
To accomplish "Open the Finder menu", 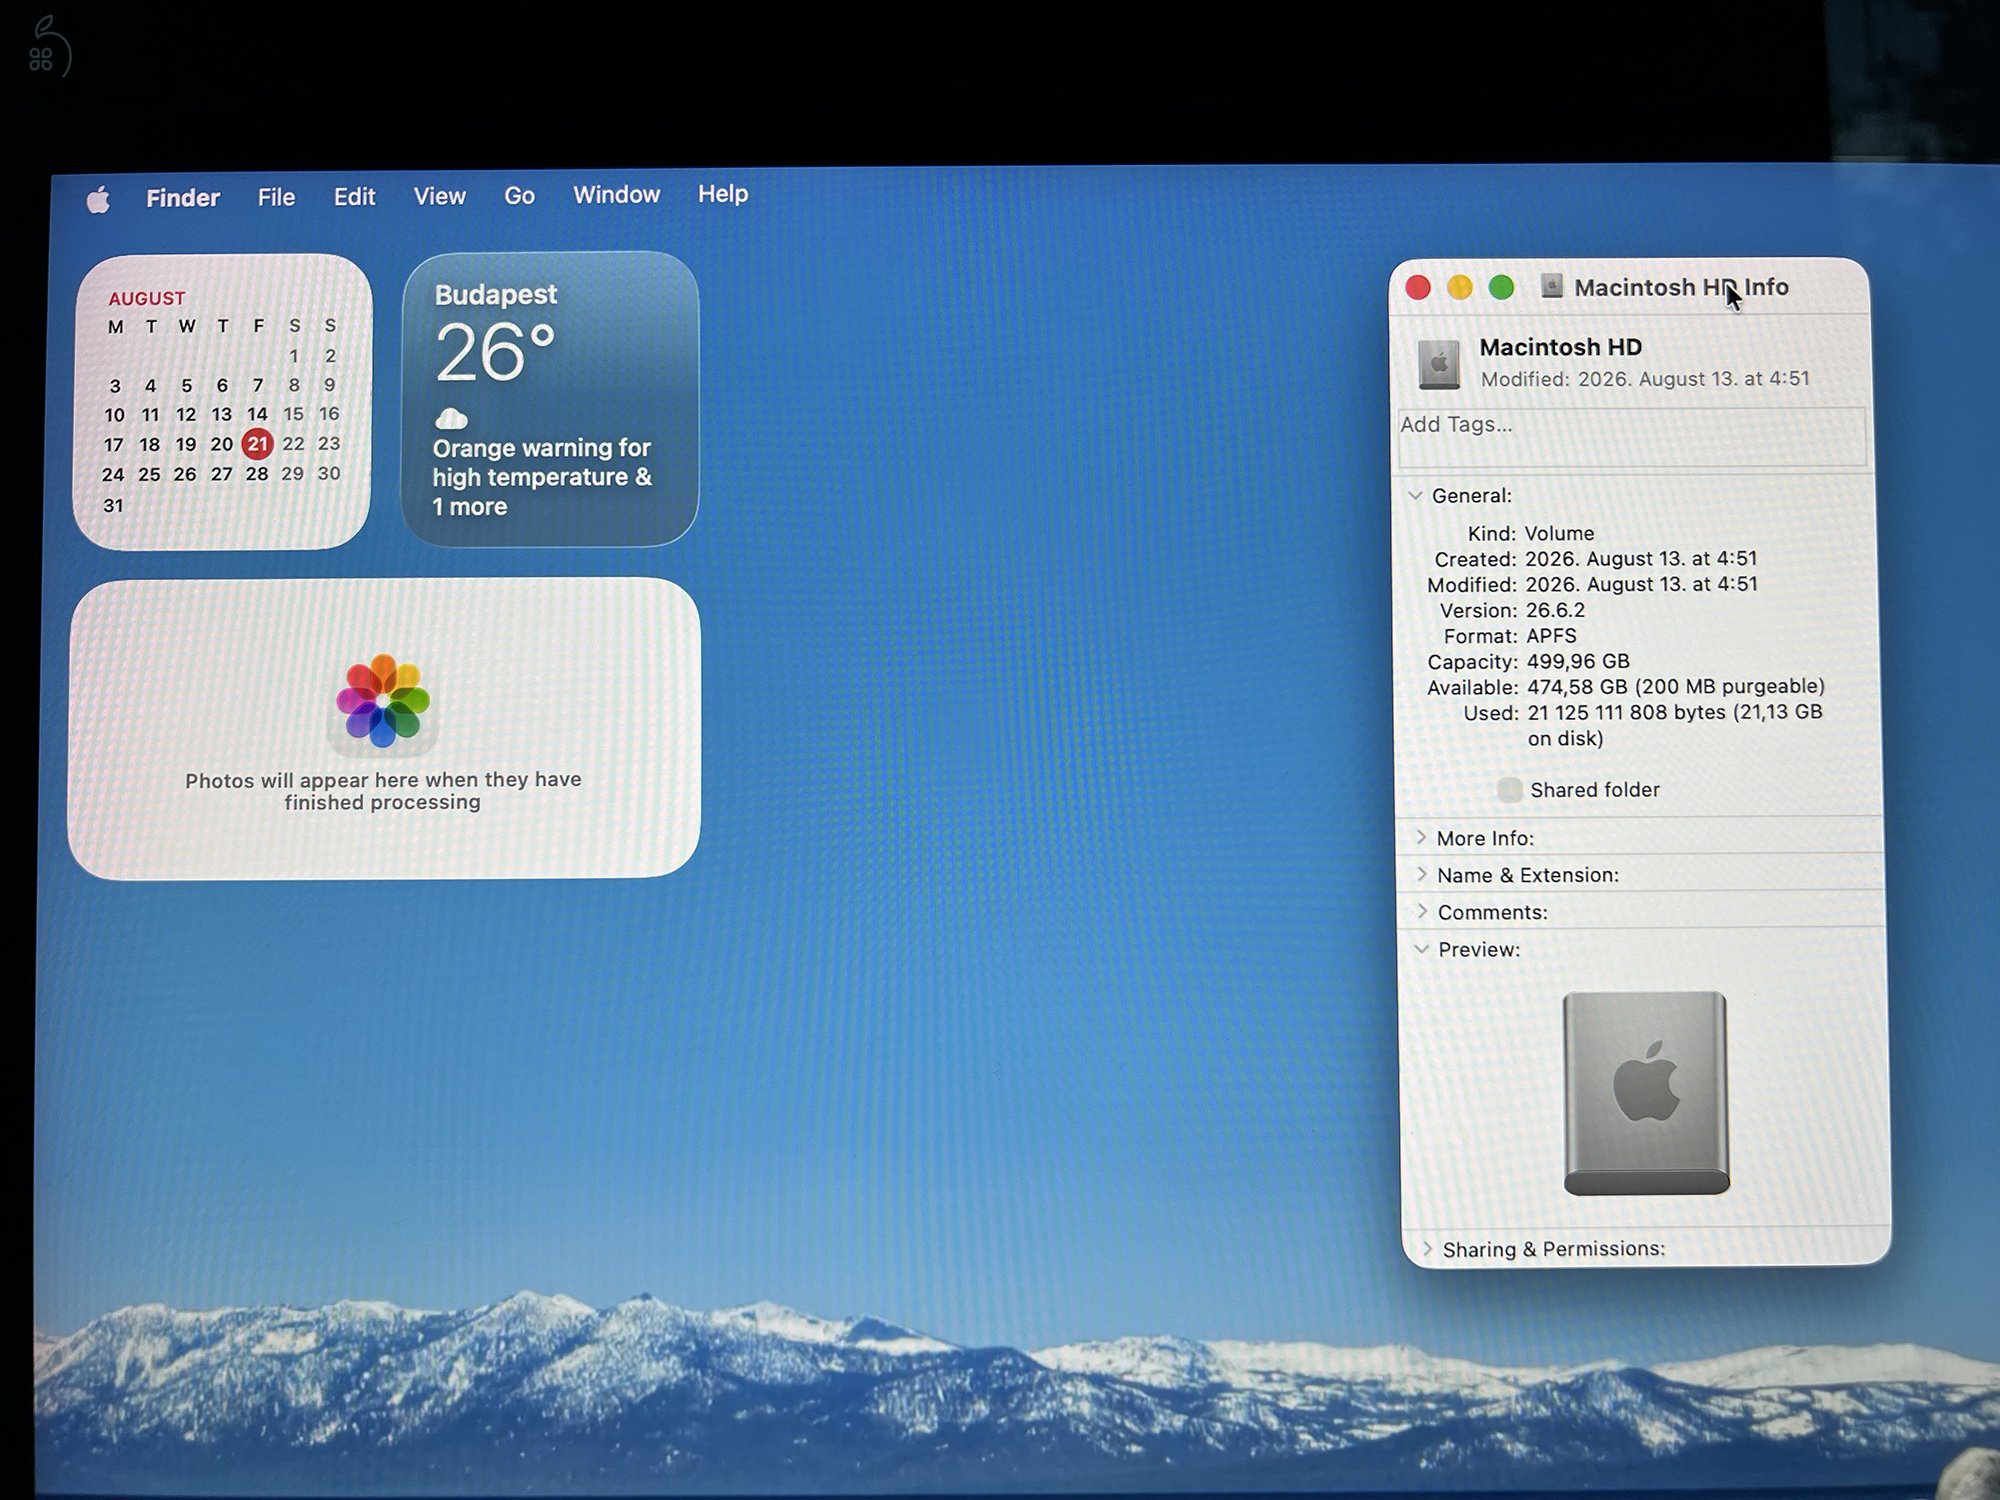I will pos(183,198).
